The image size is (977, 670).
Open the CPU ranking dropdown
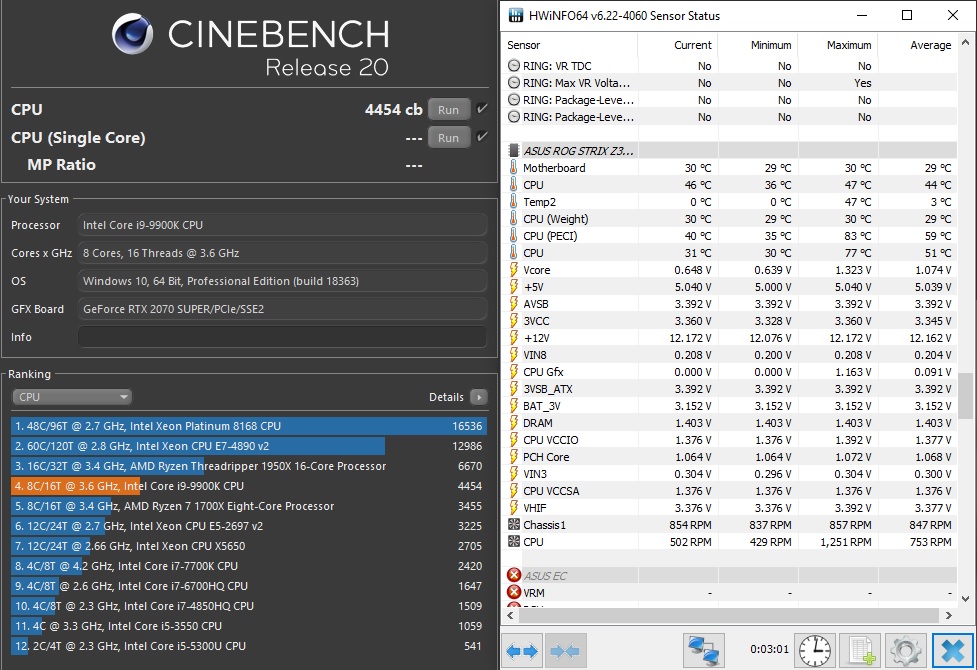pyautogui.click(x=72, y=397)
